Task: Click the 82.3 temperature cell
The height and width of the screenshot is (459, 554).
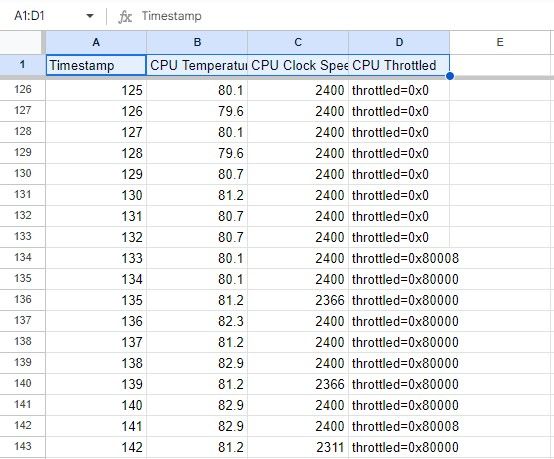Action: tap(197, 321)
